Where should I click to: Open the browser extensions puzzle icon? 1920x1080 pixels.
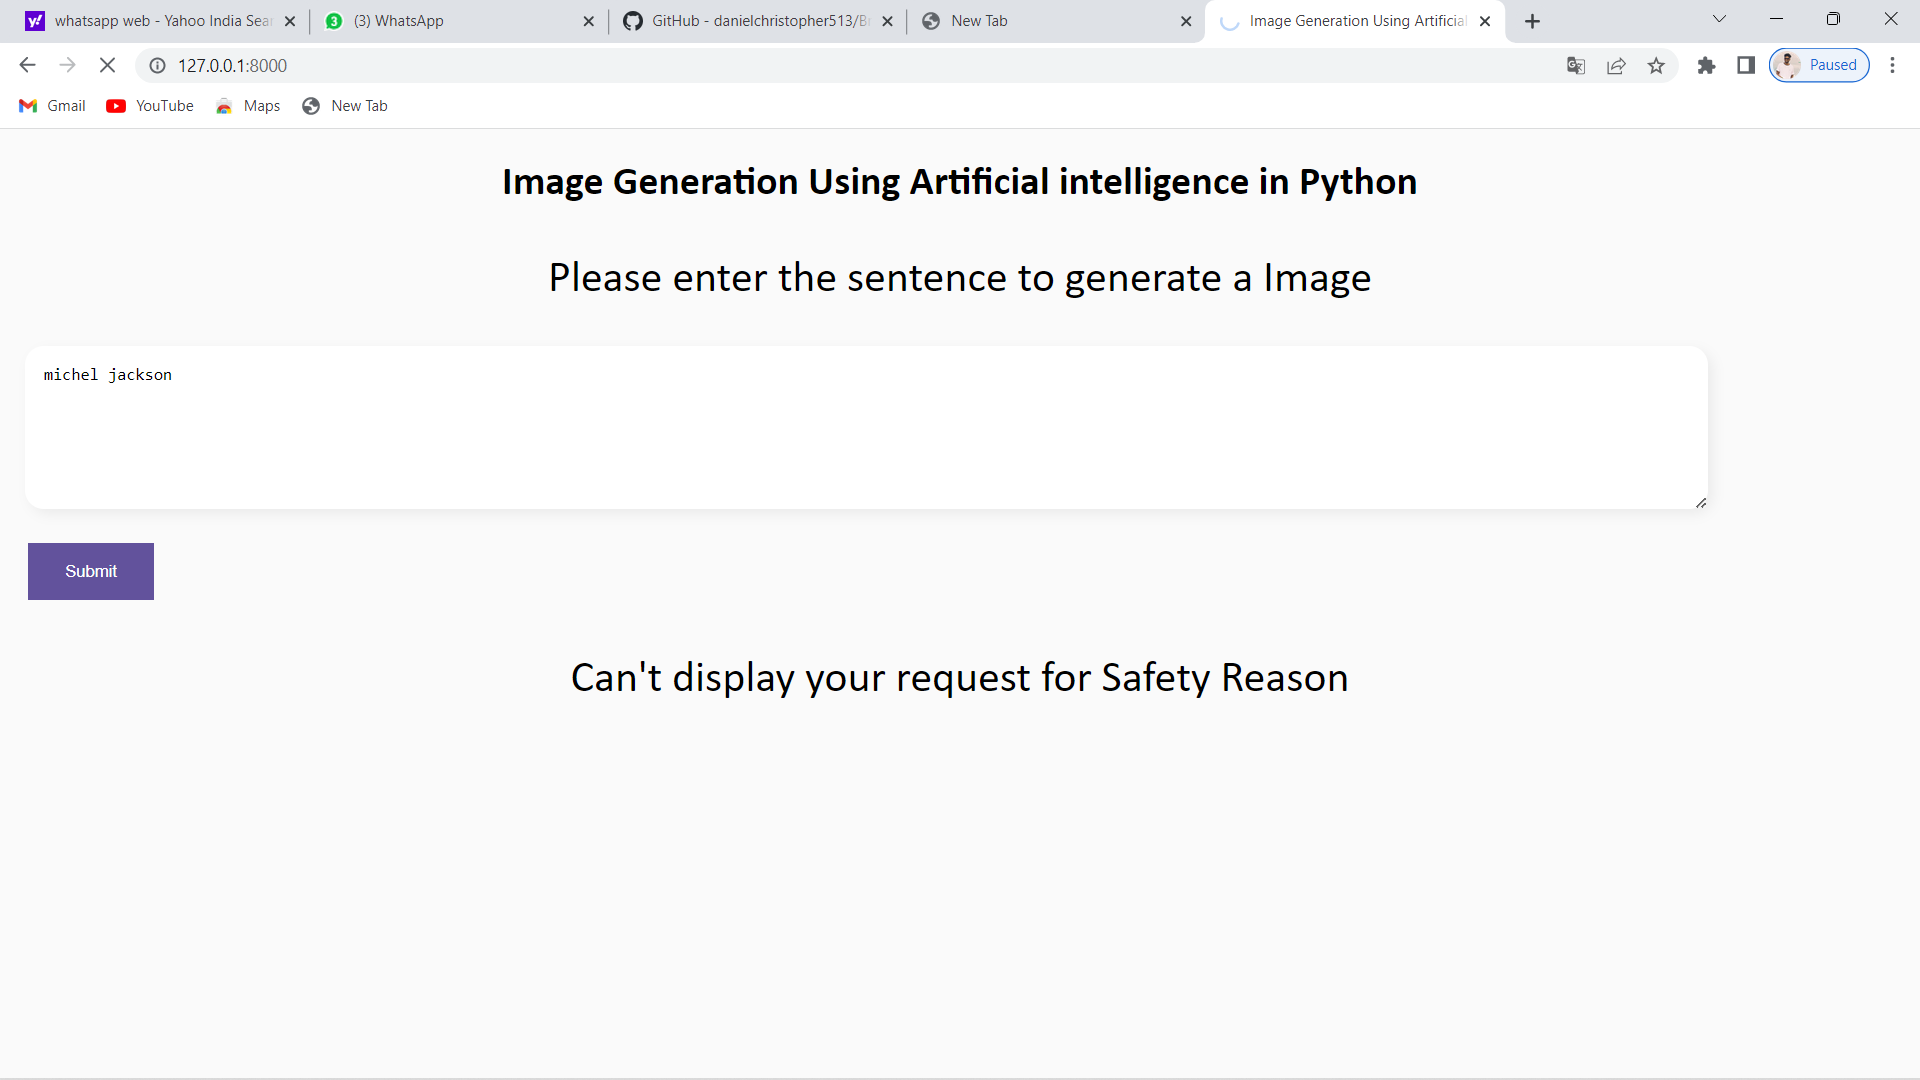[x=1707, y=65]
